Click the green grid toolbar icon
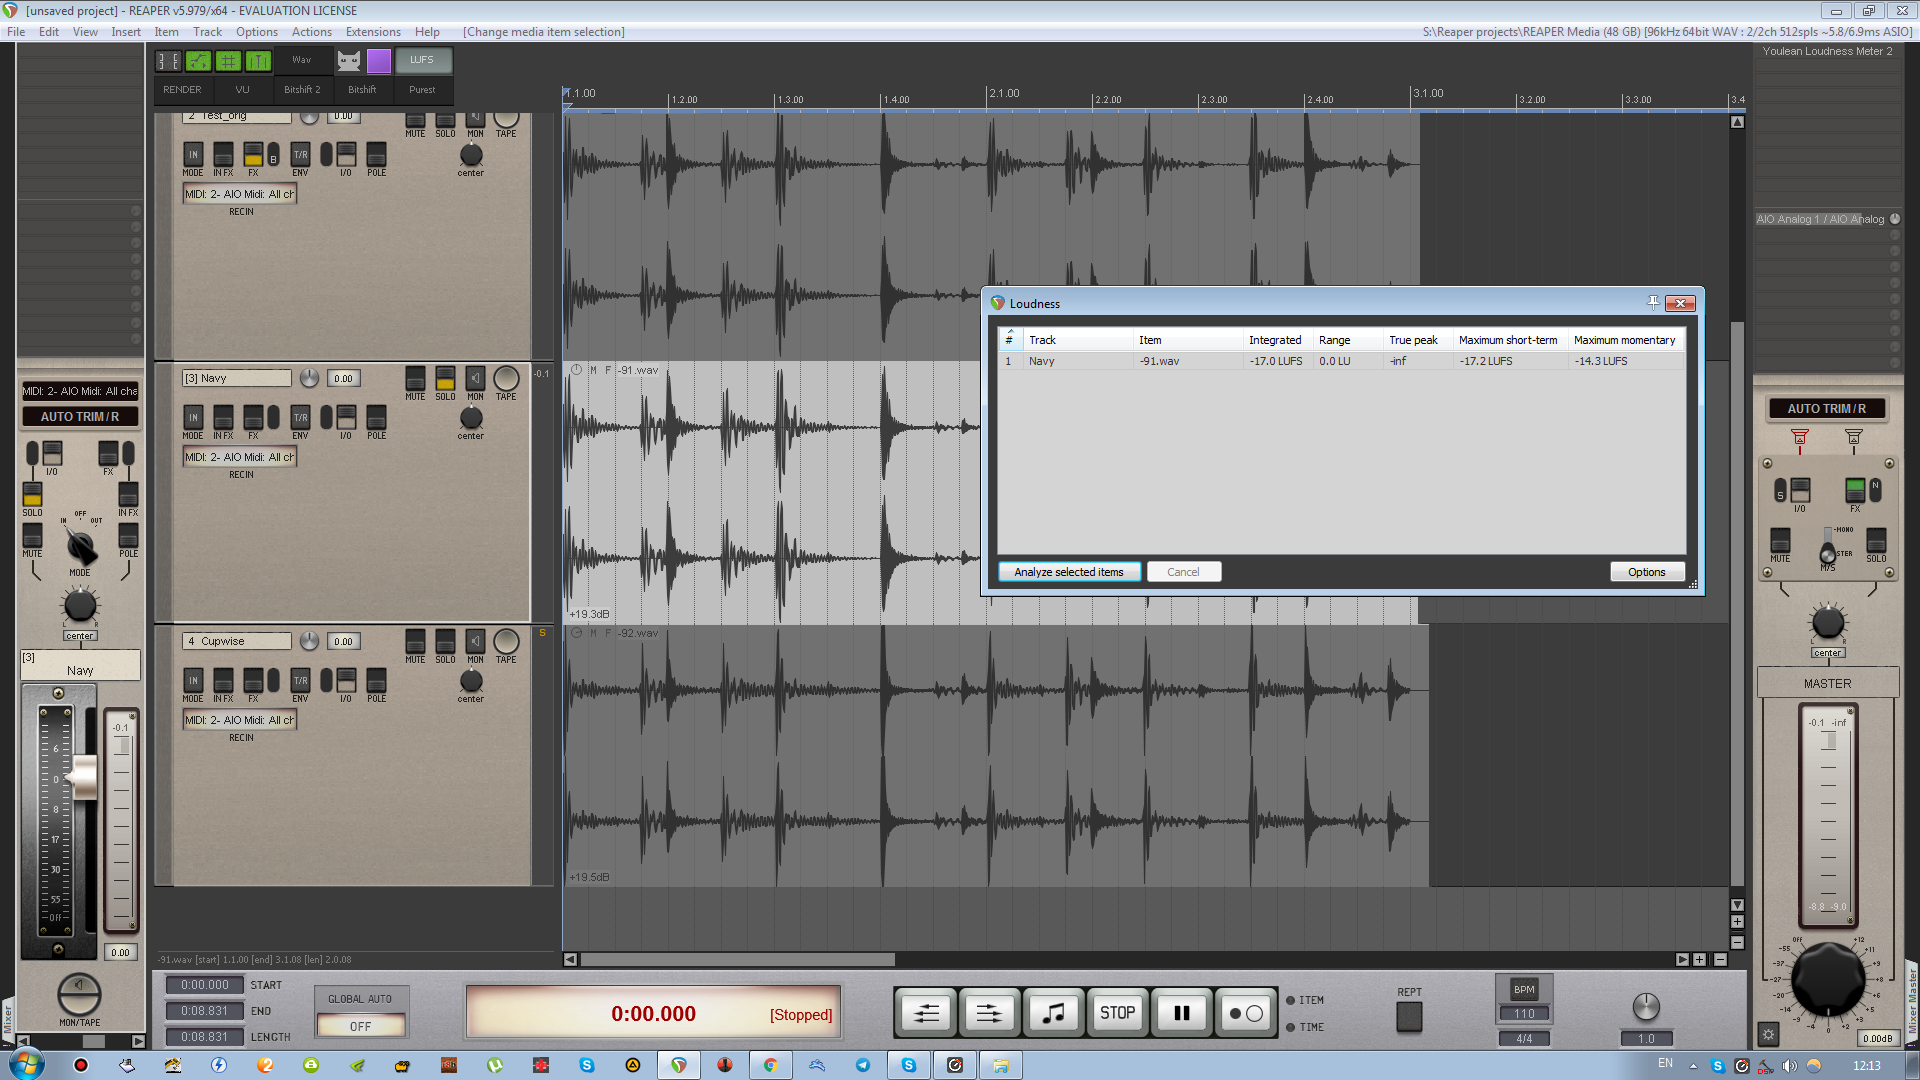This screenshot has height=1080, width=1920. 228,61
